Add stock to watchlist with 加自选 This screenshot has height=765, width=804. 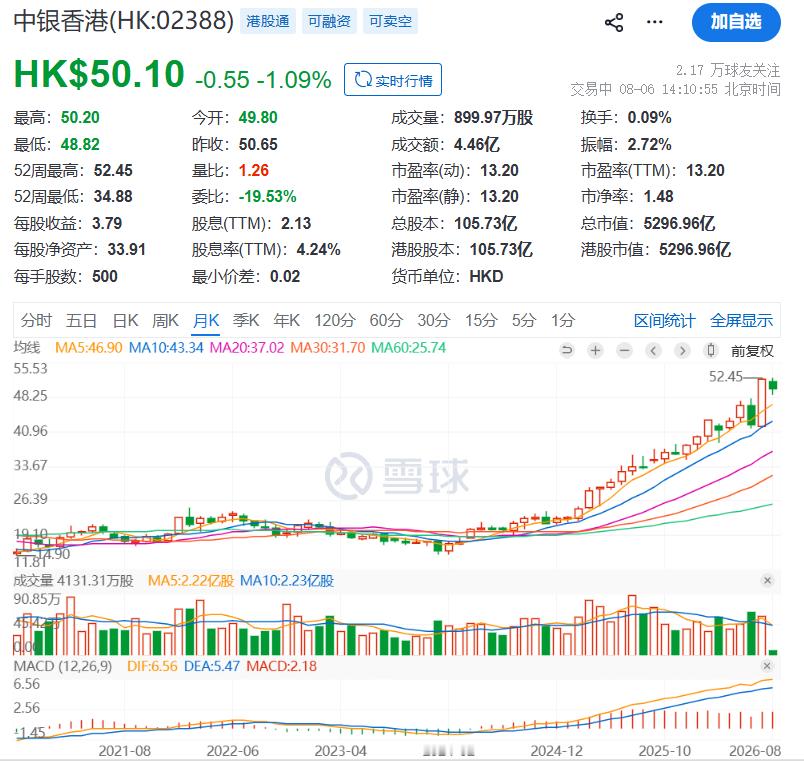point(736,22)
